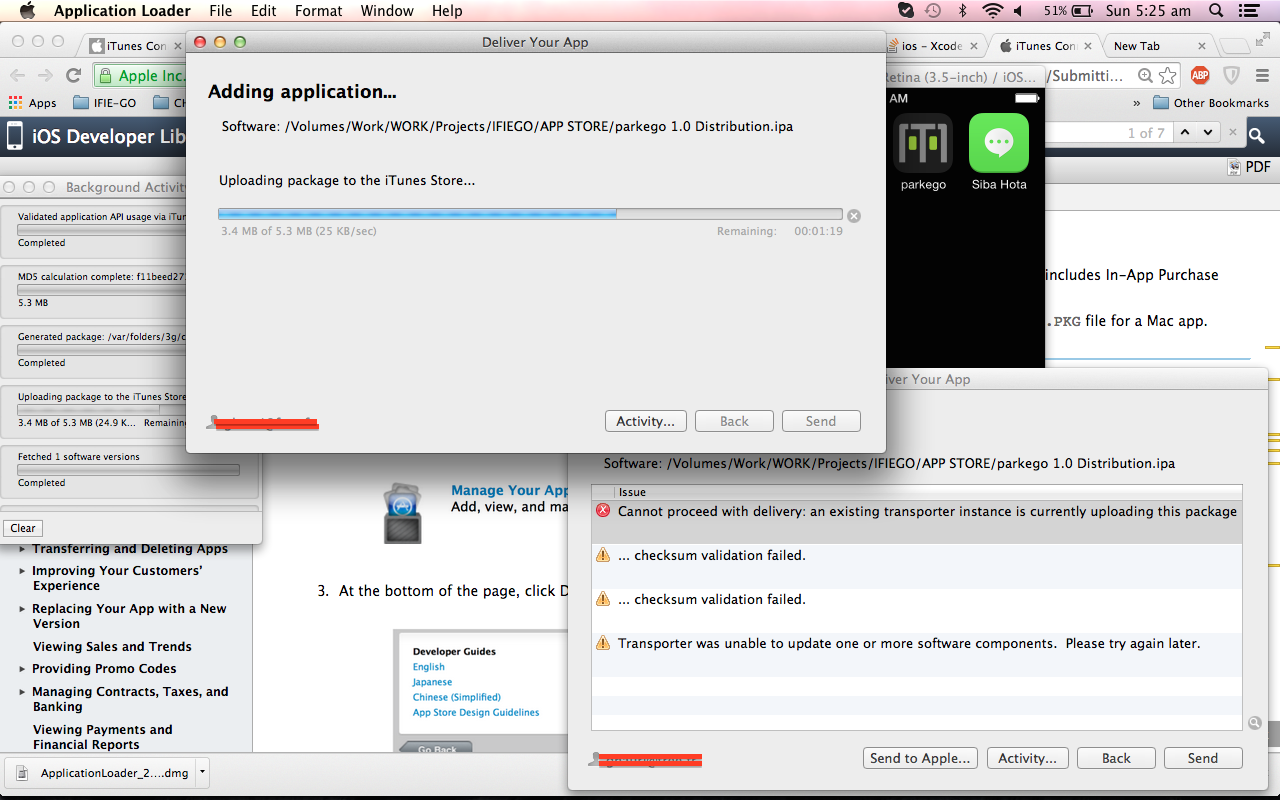Click the zoom magnifier icon in address bar

click(1145, 75)
